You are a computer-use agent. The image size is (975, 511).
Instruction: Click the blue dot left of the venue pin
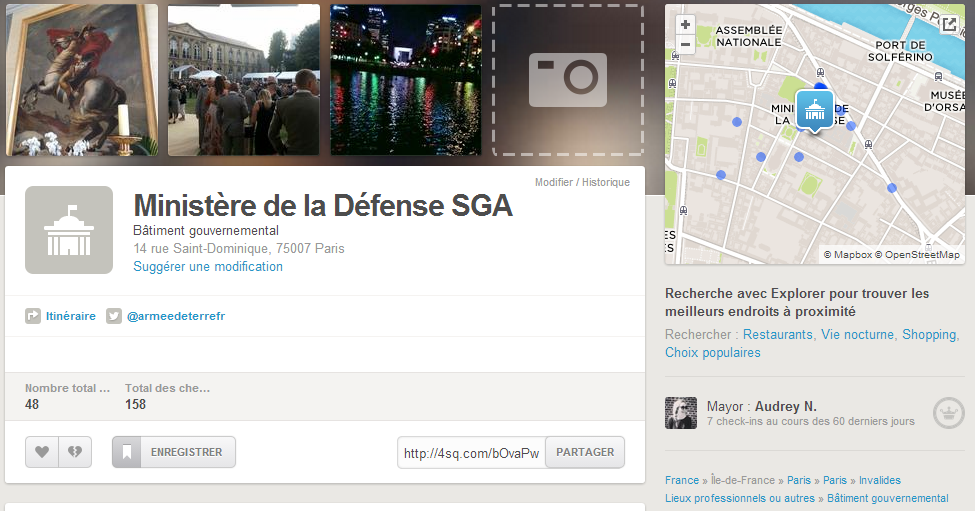pos(737,122)
